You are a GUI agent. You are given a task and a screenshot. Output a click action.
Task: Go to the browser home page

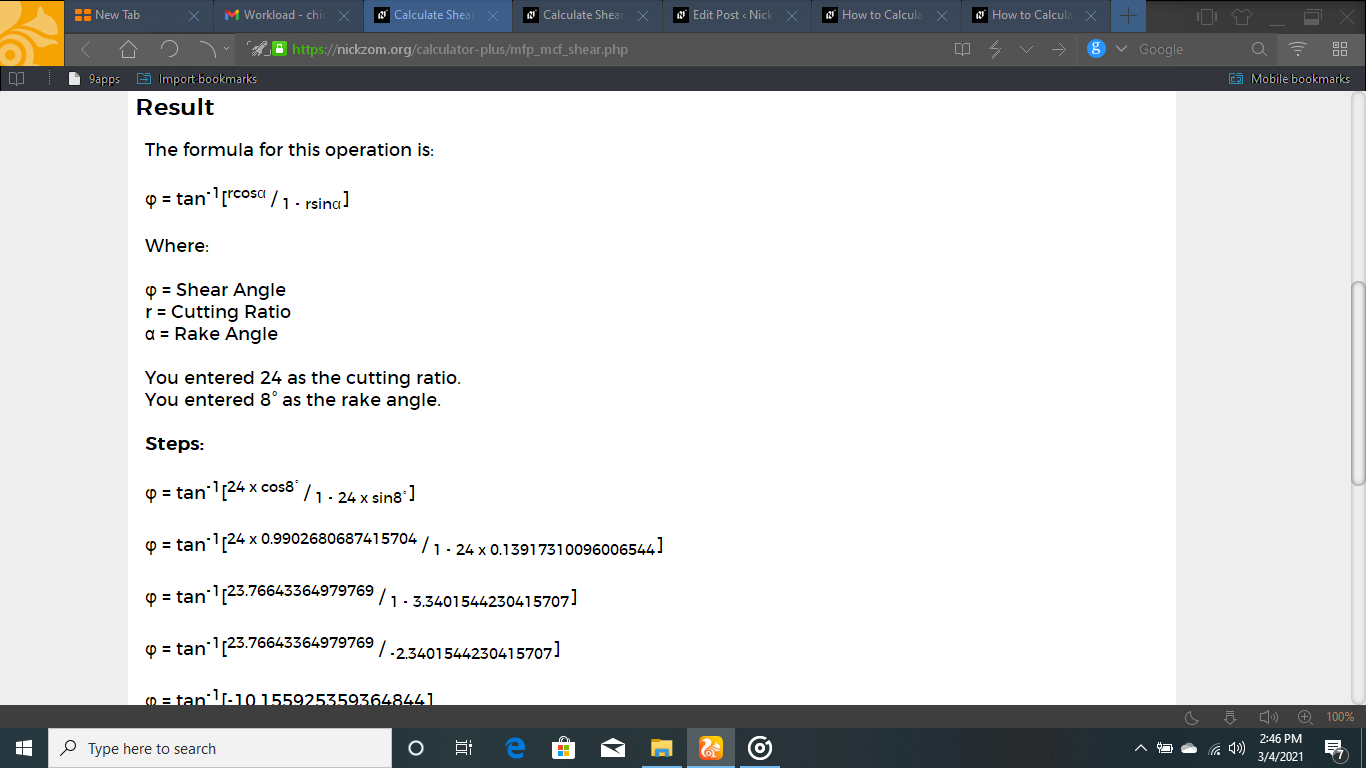tap(128, 49)
